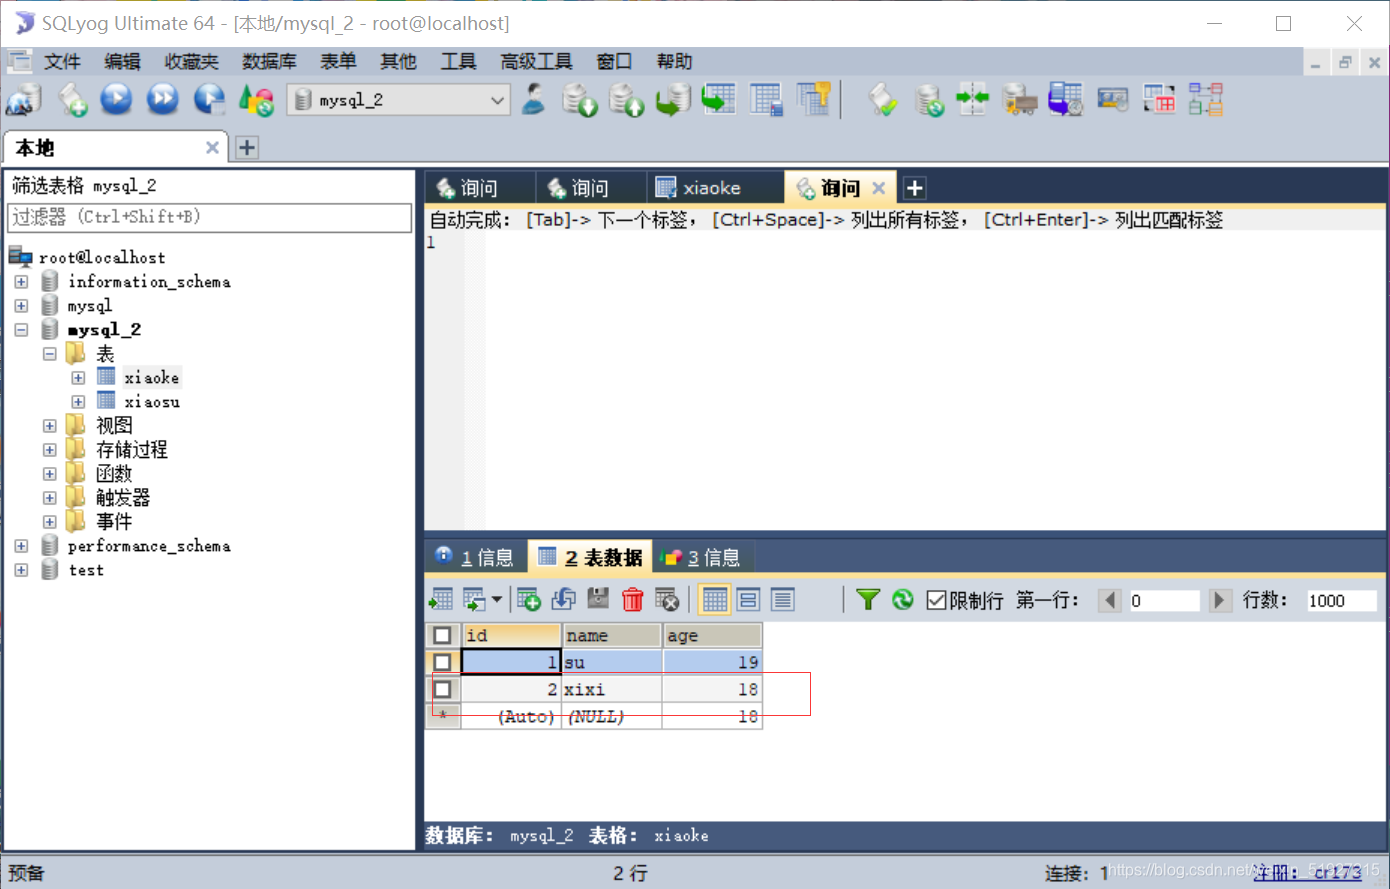The width and height of the screenshot is (1390, 889).
Task: Expand the mysql database node
Action: (22, 306)
